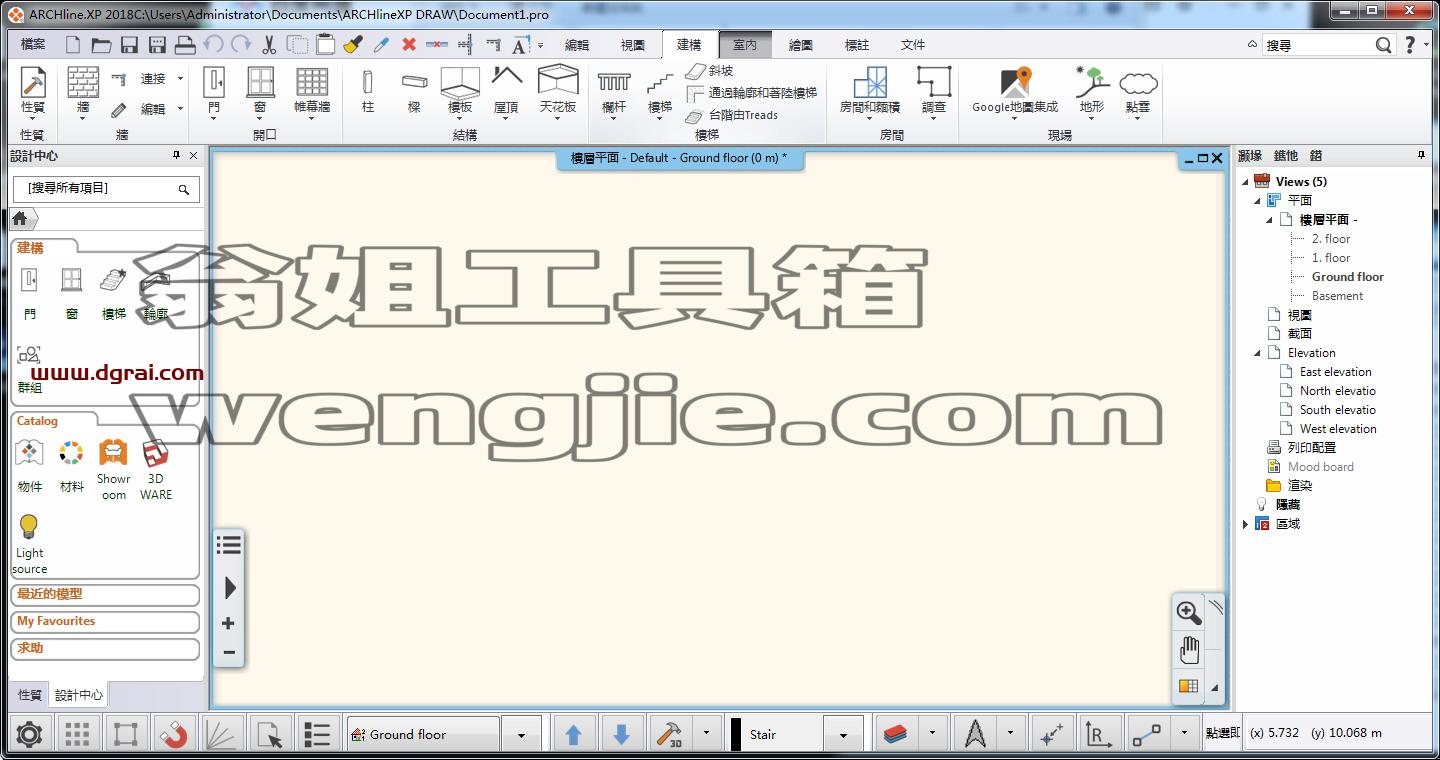Open the Ground floor dropdown

(521, 735)
